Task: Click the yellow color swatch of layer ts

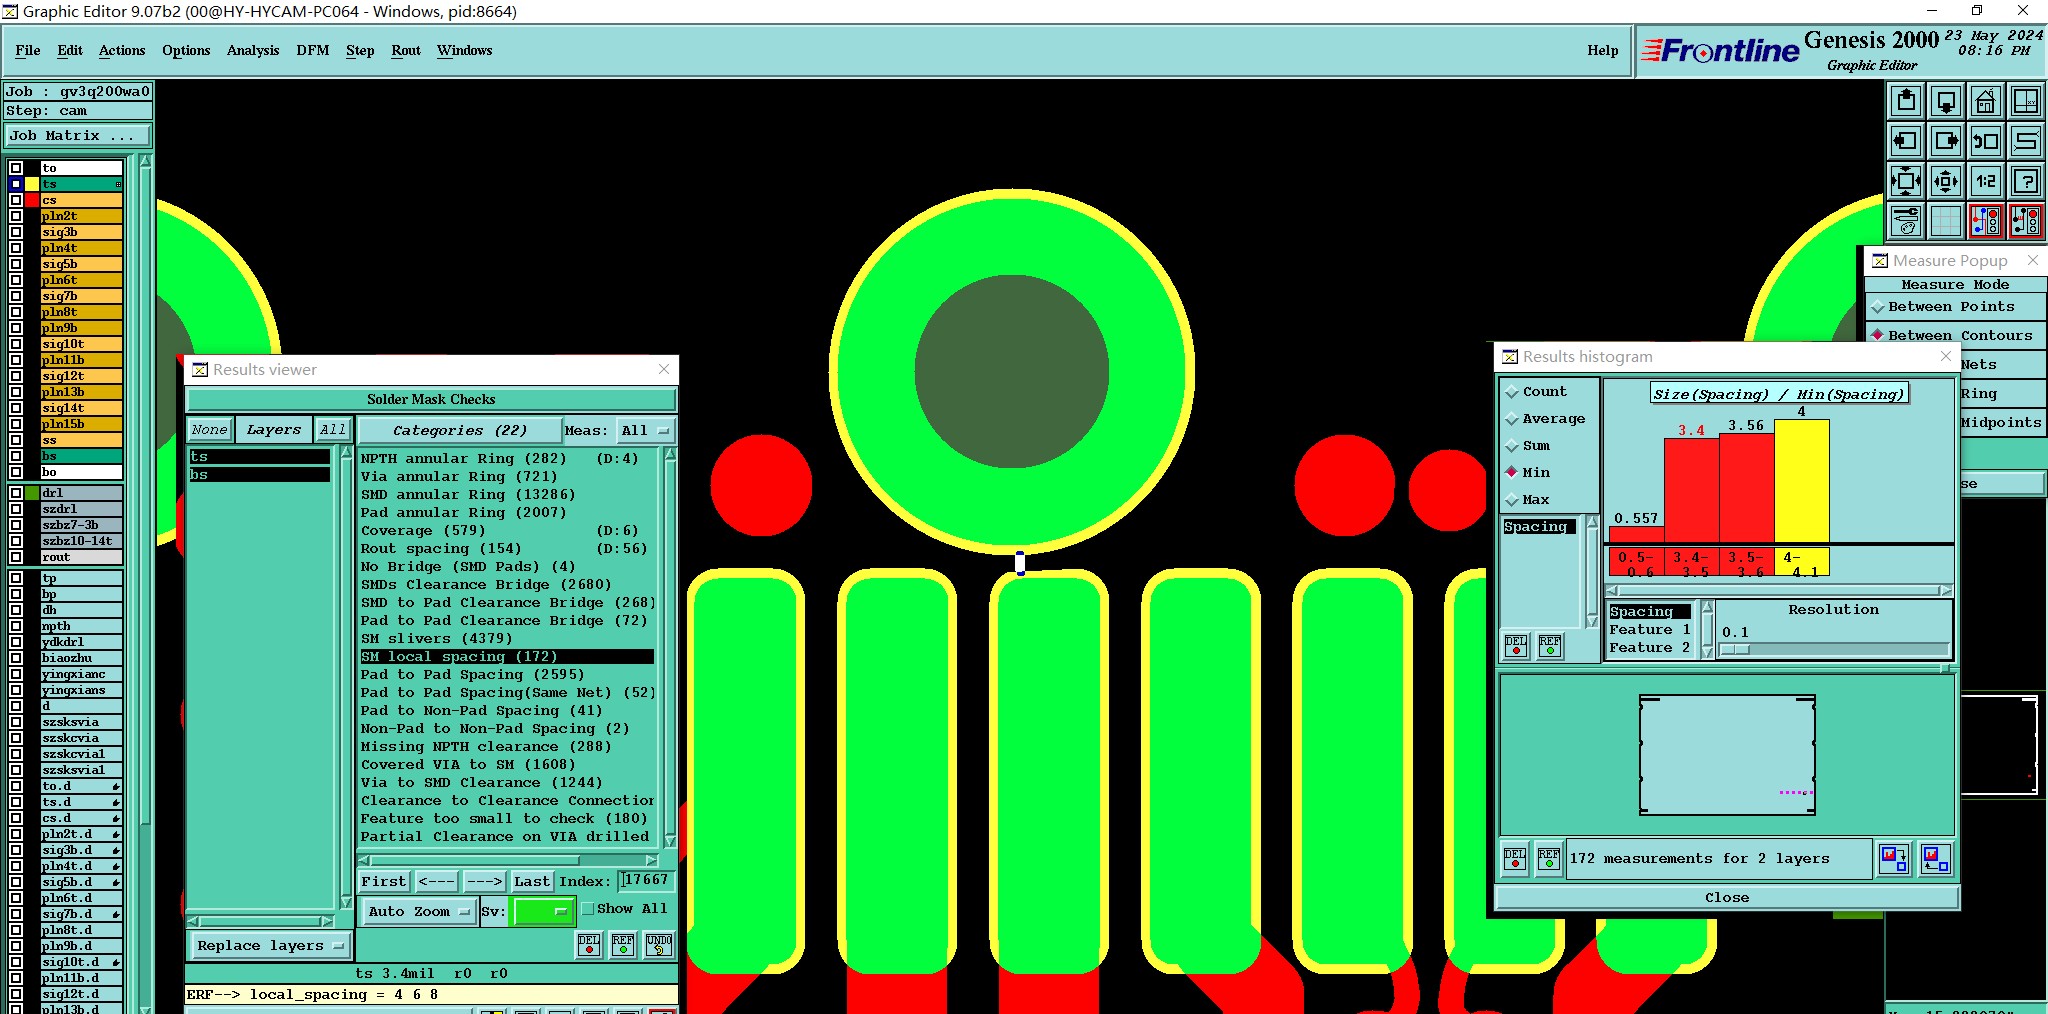Action: [32, 184]
